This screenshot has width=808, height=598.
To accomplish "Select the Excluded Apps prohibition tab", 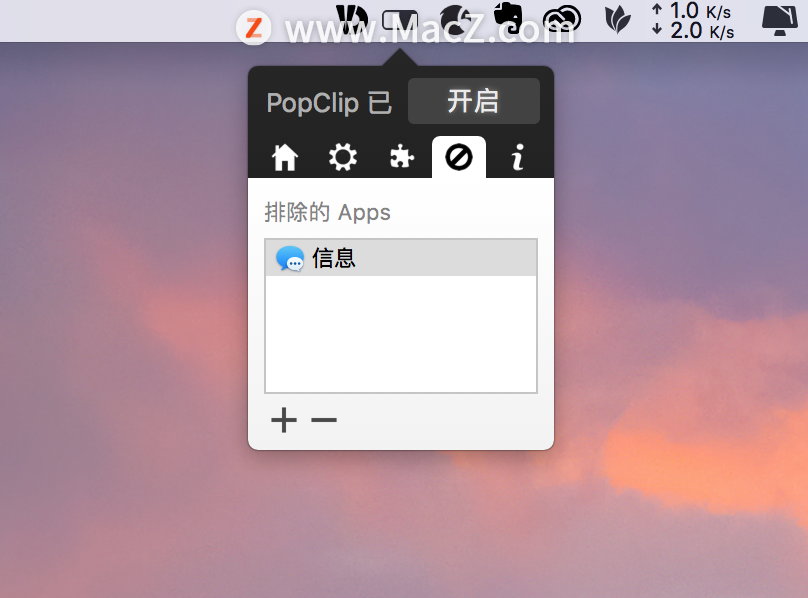I will click(459, 157).
